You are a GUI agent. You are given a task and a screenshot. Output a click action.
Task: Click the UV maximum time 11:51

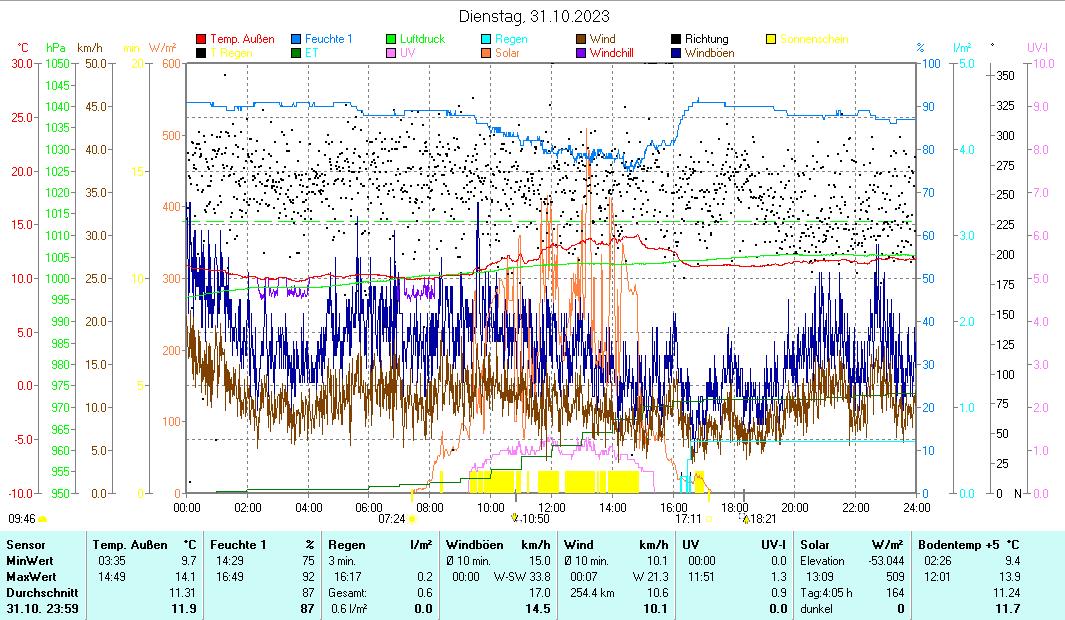[702, 577]
